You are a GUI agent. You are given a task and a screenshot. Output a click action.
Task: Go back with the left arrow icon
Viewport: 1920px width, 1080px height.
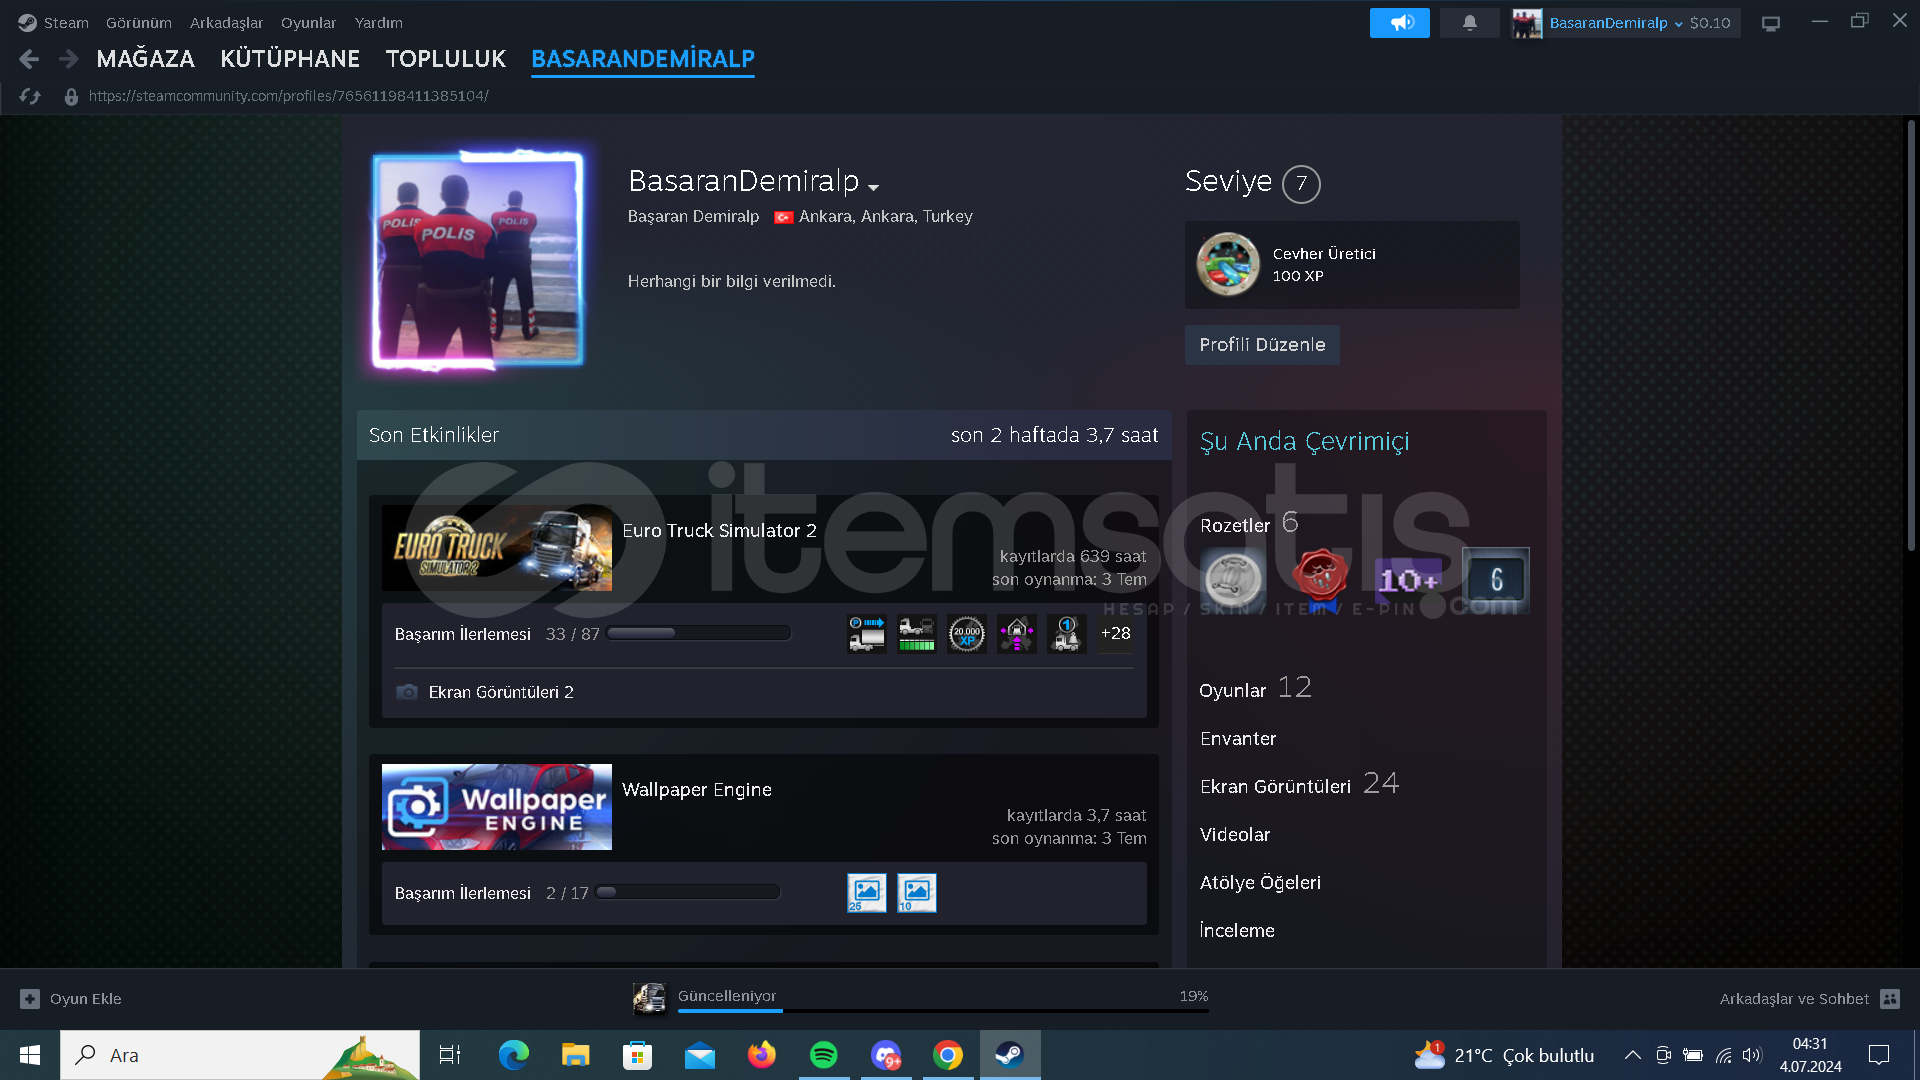coord(29,59)
